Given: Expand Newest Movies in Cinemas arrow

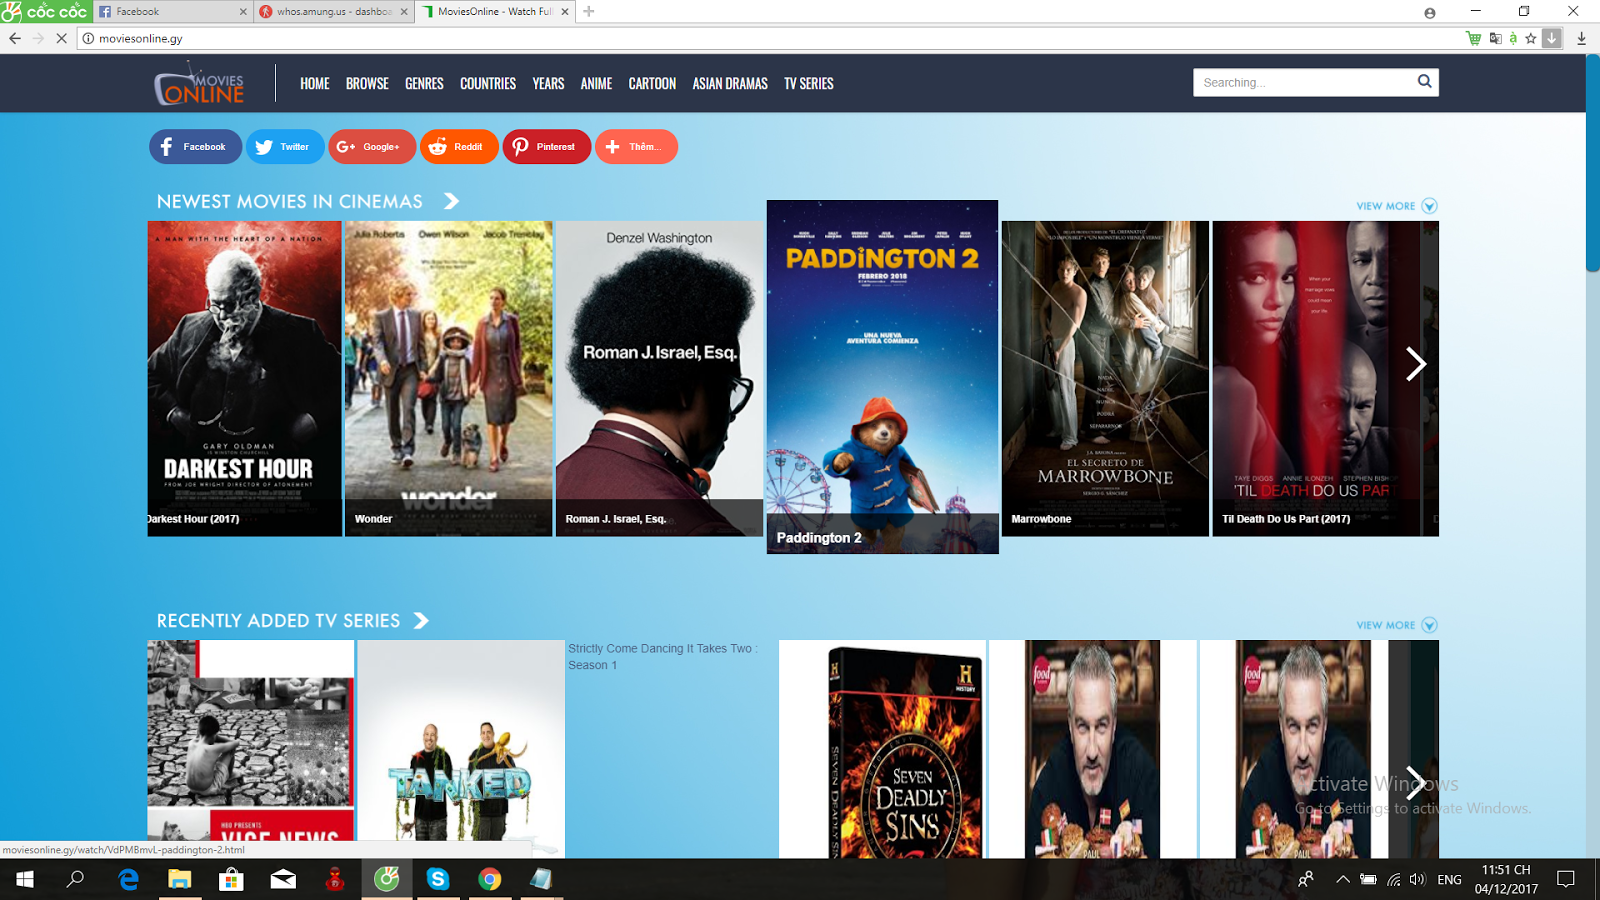Looking at the screenshot, I should (x=451, y=201).
